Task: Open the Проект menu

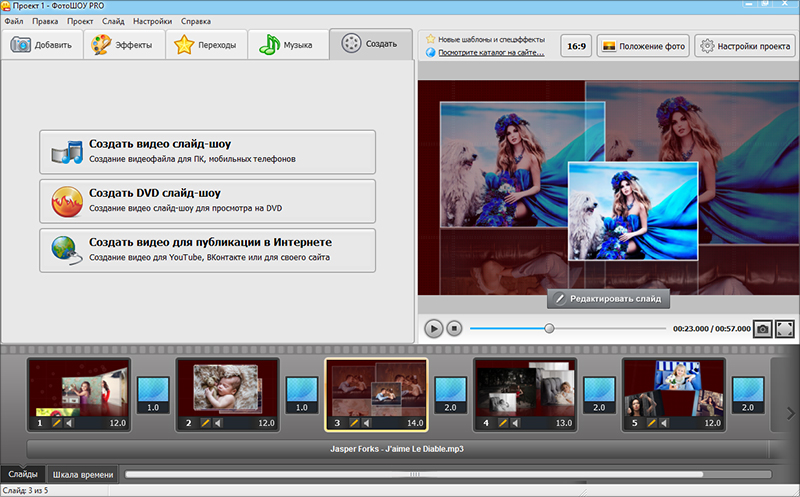Action: (80, 21)
